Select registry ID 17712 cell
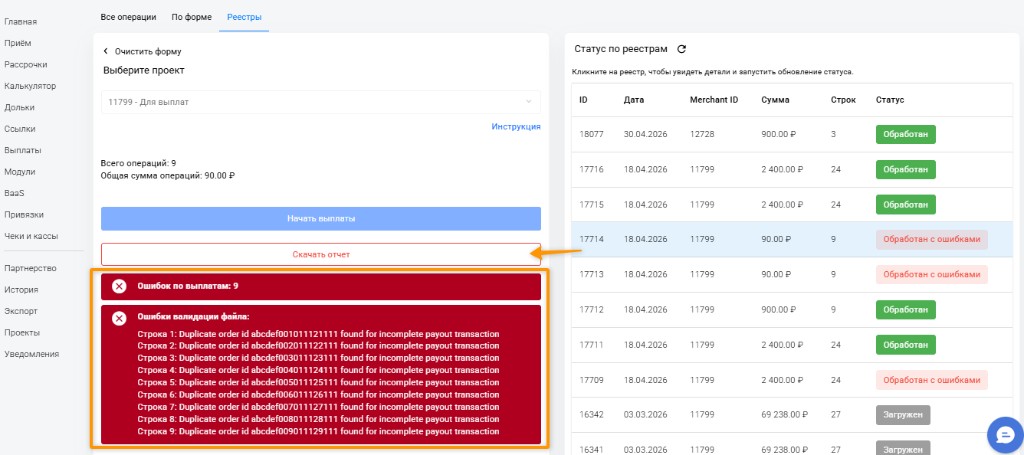 (591, 309)
